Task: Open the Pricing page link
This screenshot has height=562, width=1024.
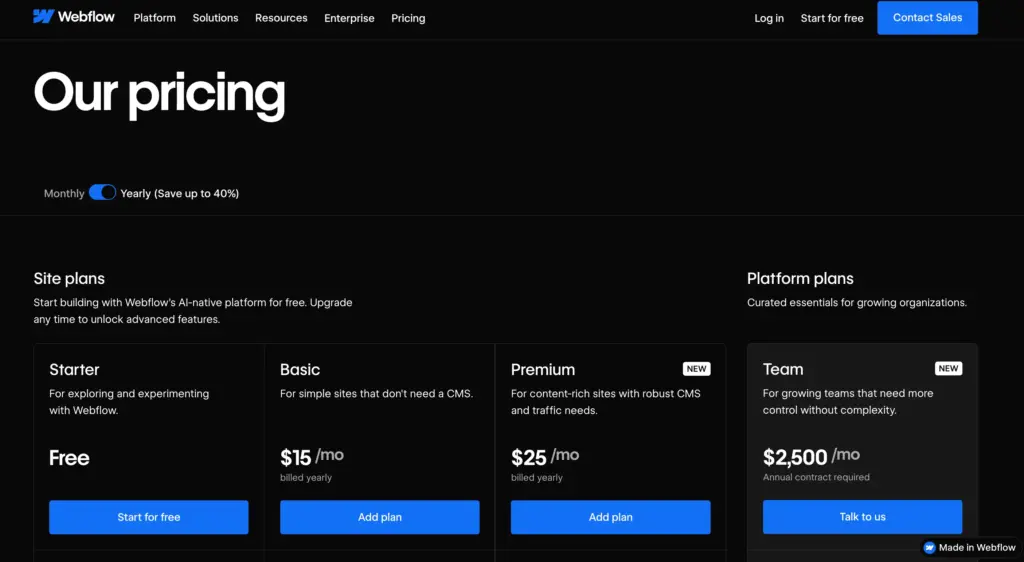Action: pyautogui.click(x=408, y=18)
